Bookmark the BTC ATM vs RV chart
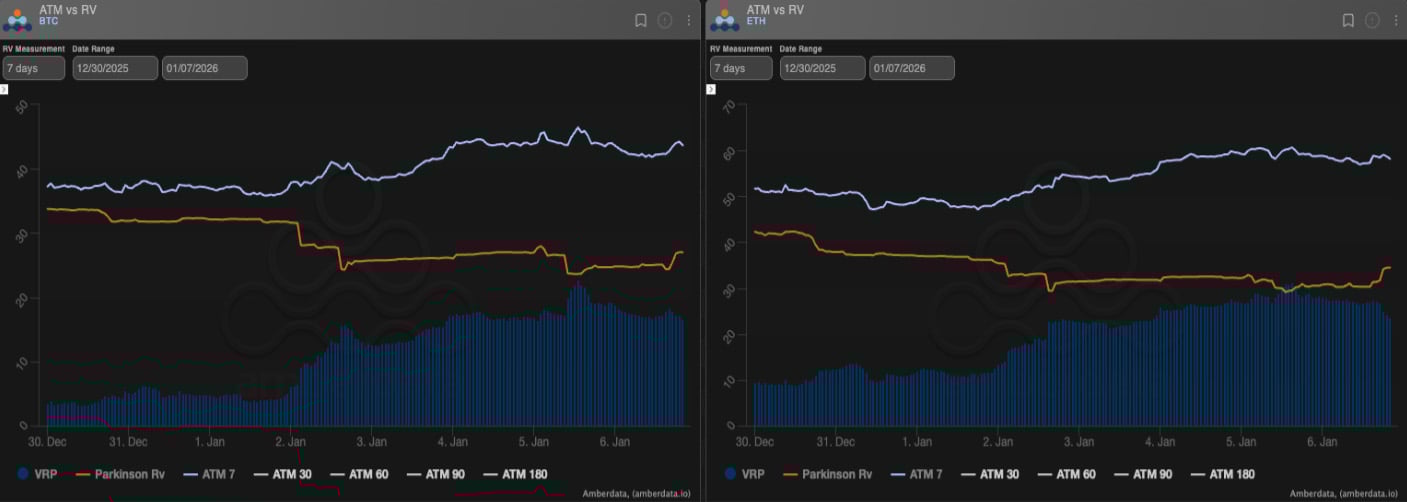 [x=641, y=20]
